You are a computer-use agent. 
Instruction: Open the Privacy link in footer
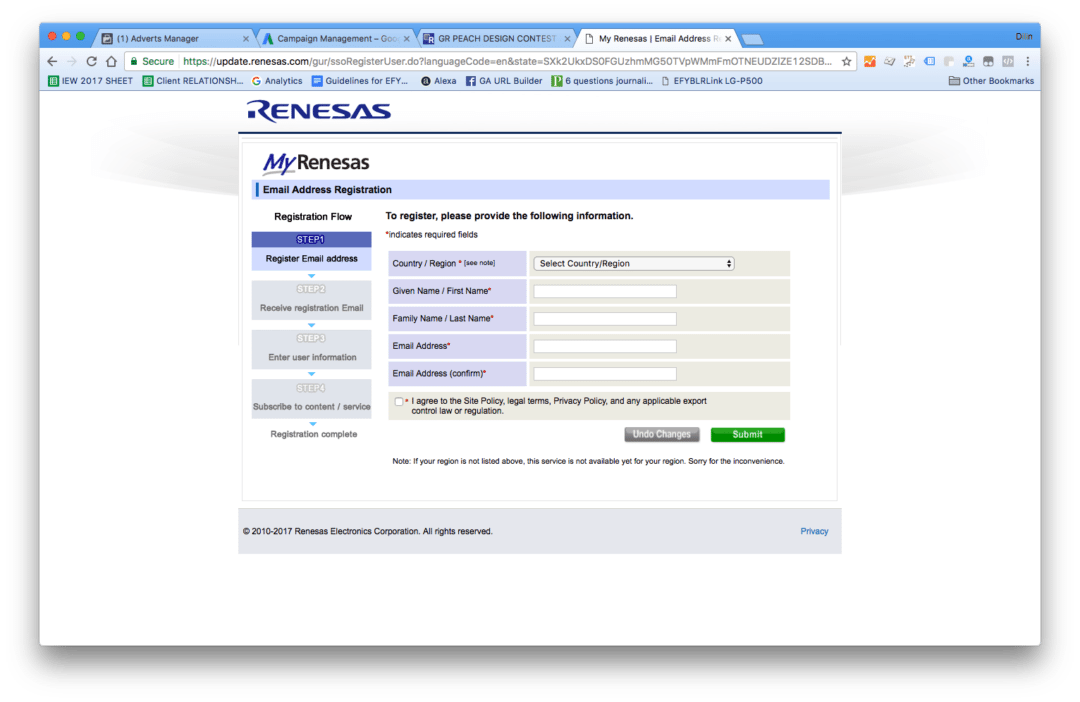click(x=814, y=531)
